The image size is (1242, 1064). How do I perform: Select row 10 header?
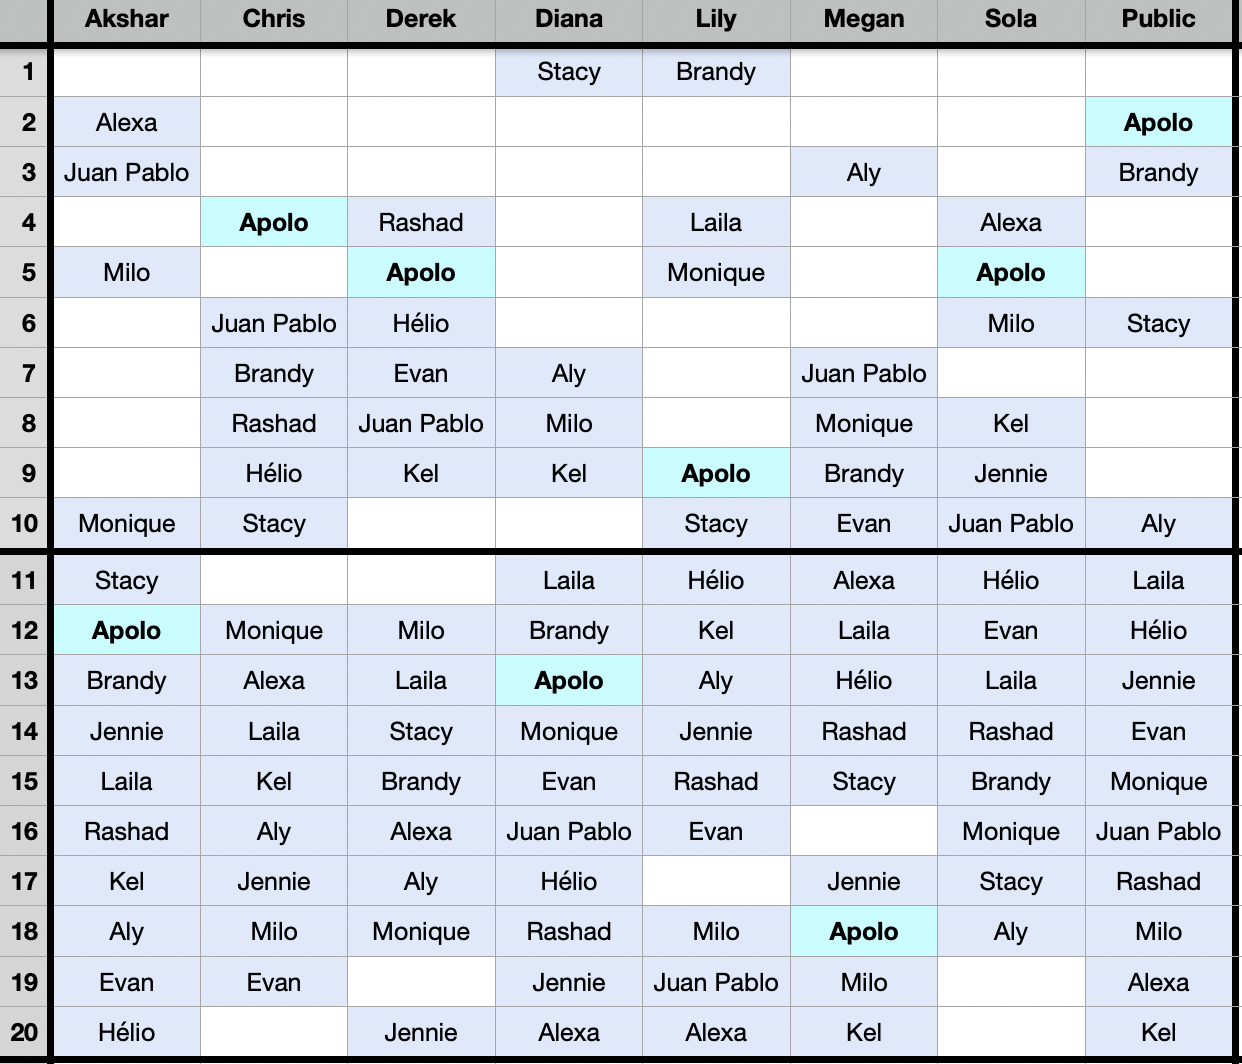point(25,523)
